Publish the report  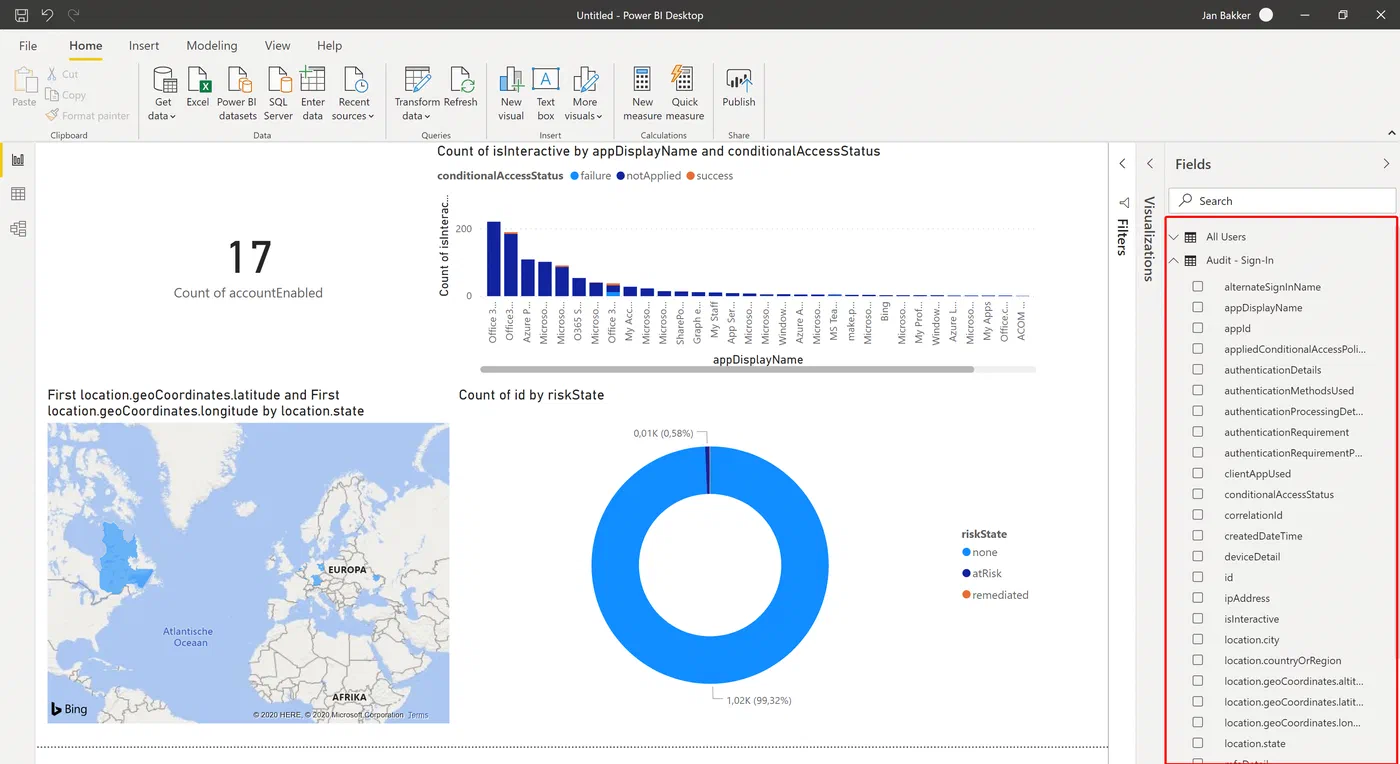tap(739, 88)
